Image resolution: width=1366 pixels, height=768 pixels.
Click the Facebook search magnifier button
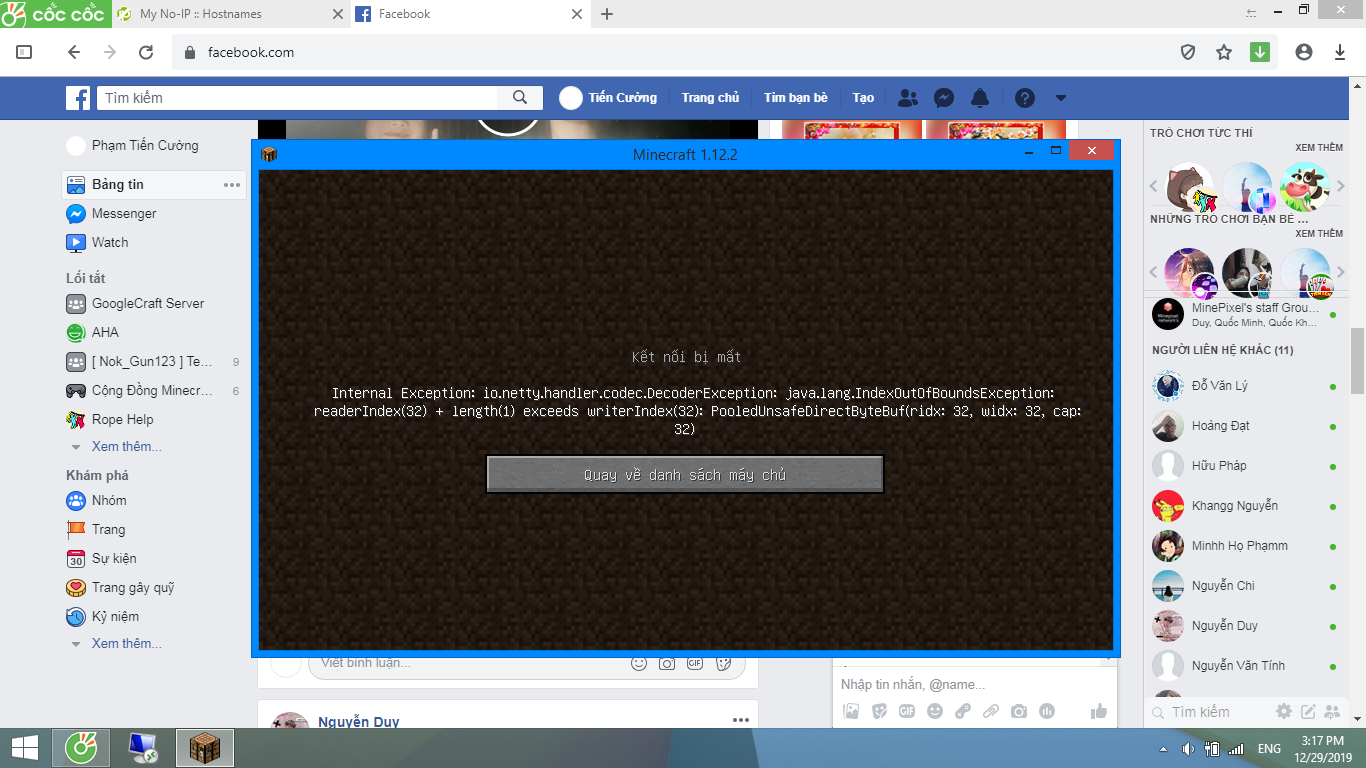coord(520,98)
